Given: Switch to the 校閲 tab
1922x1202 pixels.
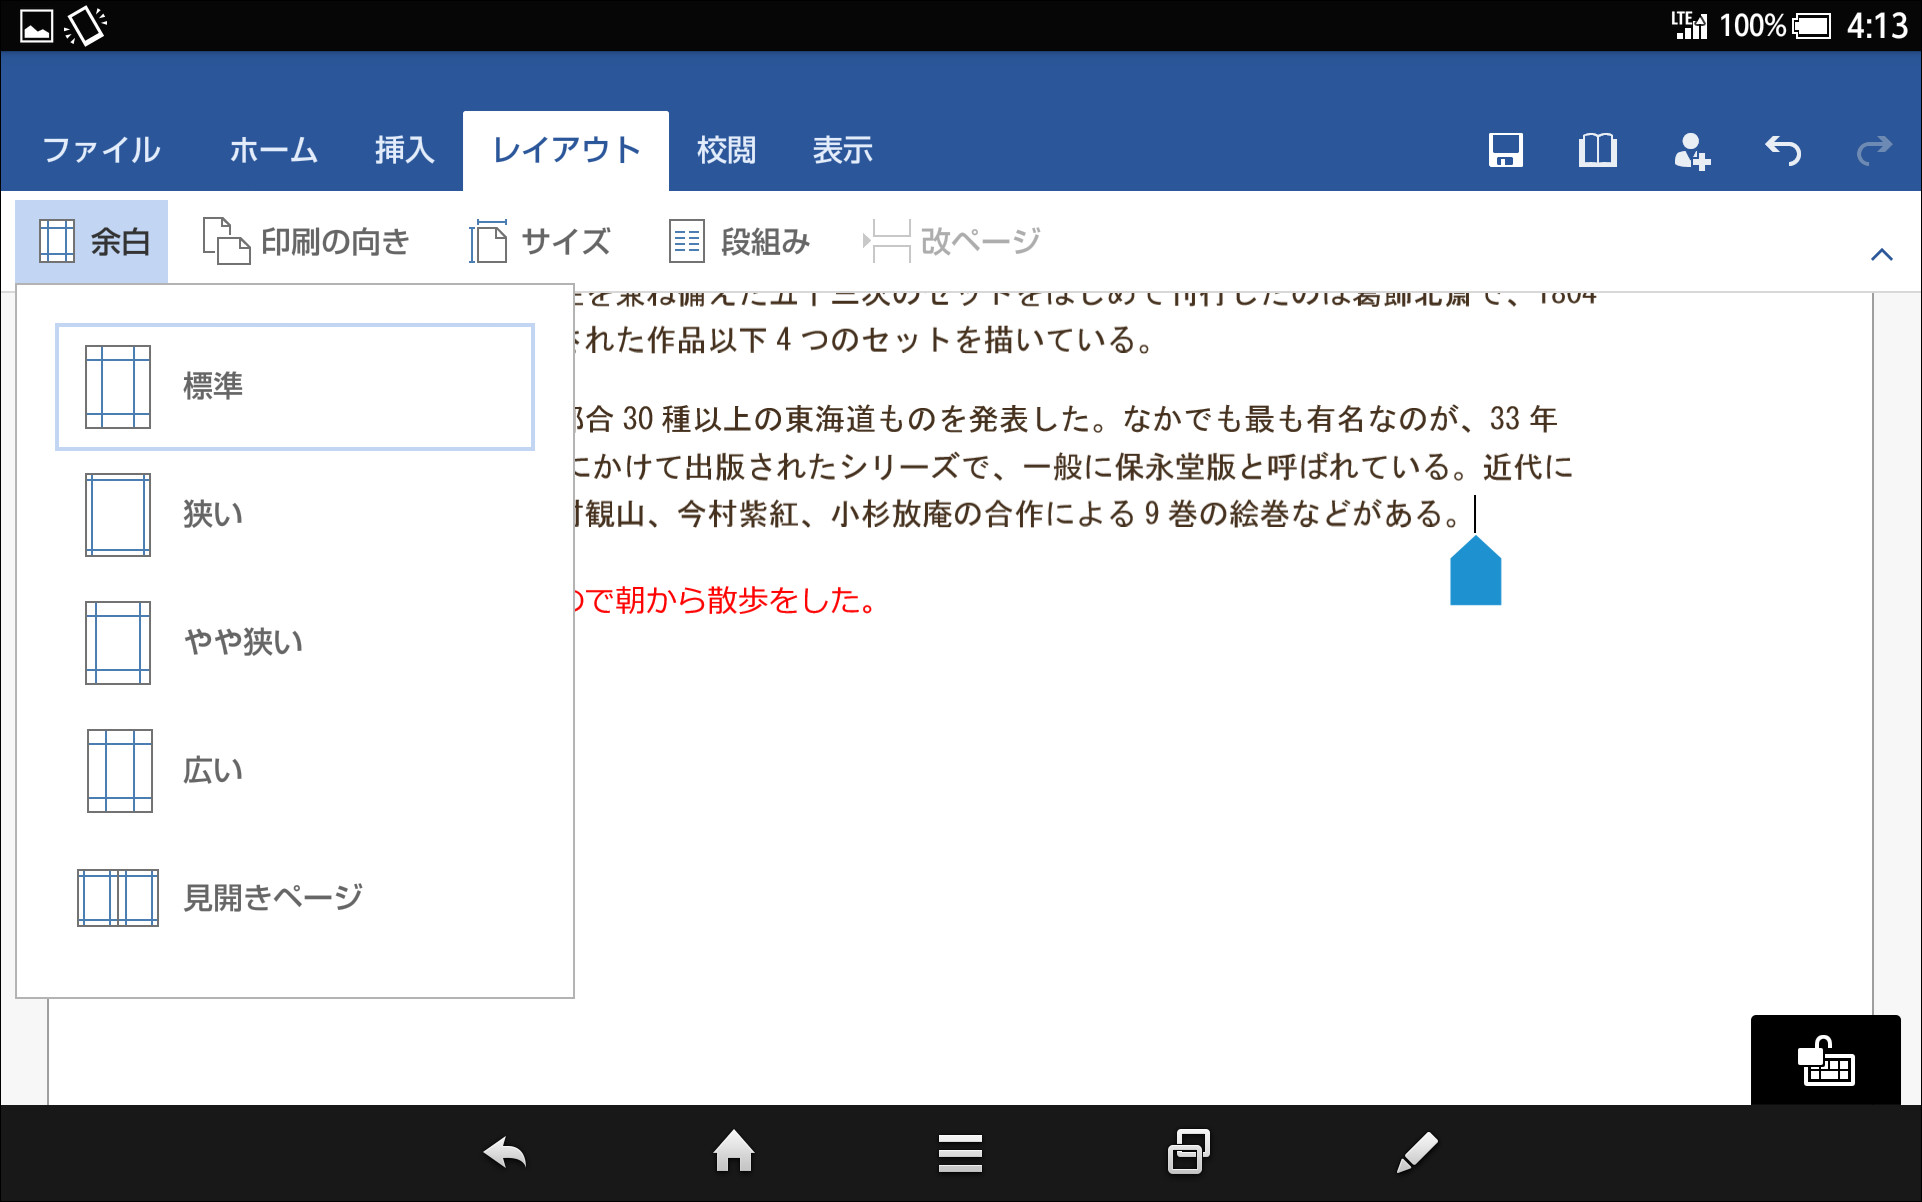Looking at the screenshot, I should pos(726,150).
